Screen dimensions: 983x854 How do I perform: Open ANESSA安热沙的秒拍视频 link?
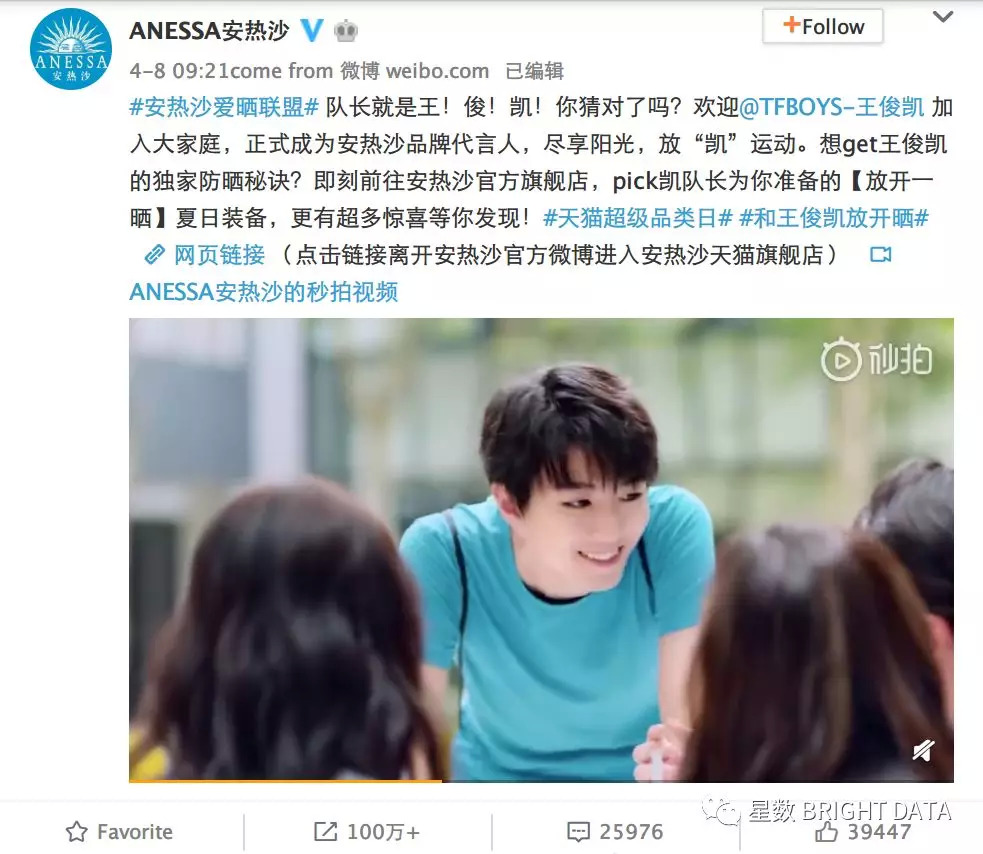(264, 292)
